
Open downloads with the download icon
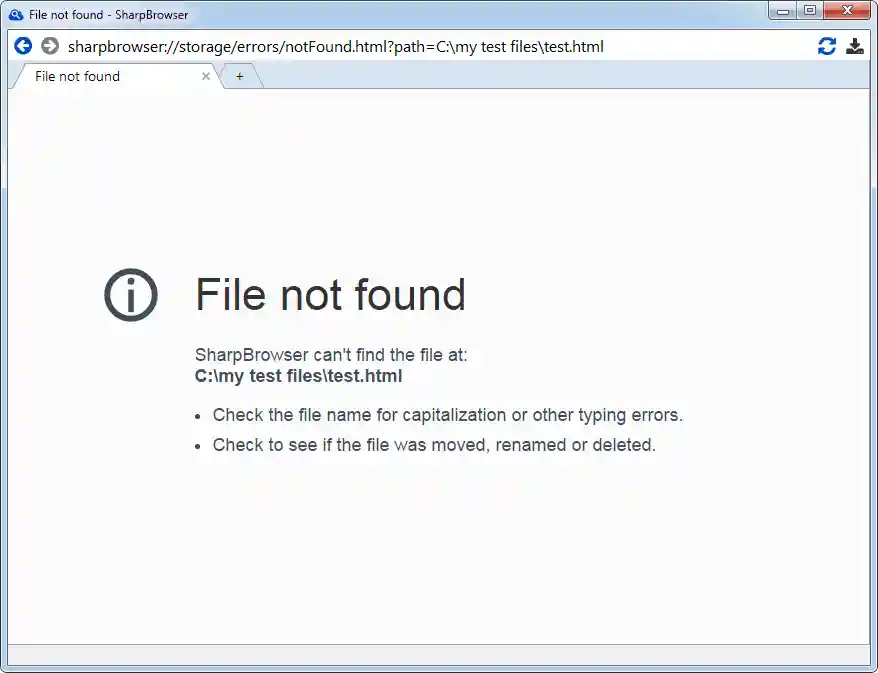854,46
